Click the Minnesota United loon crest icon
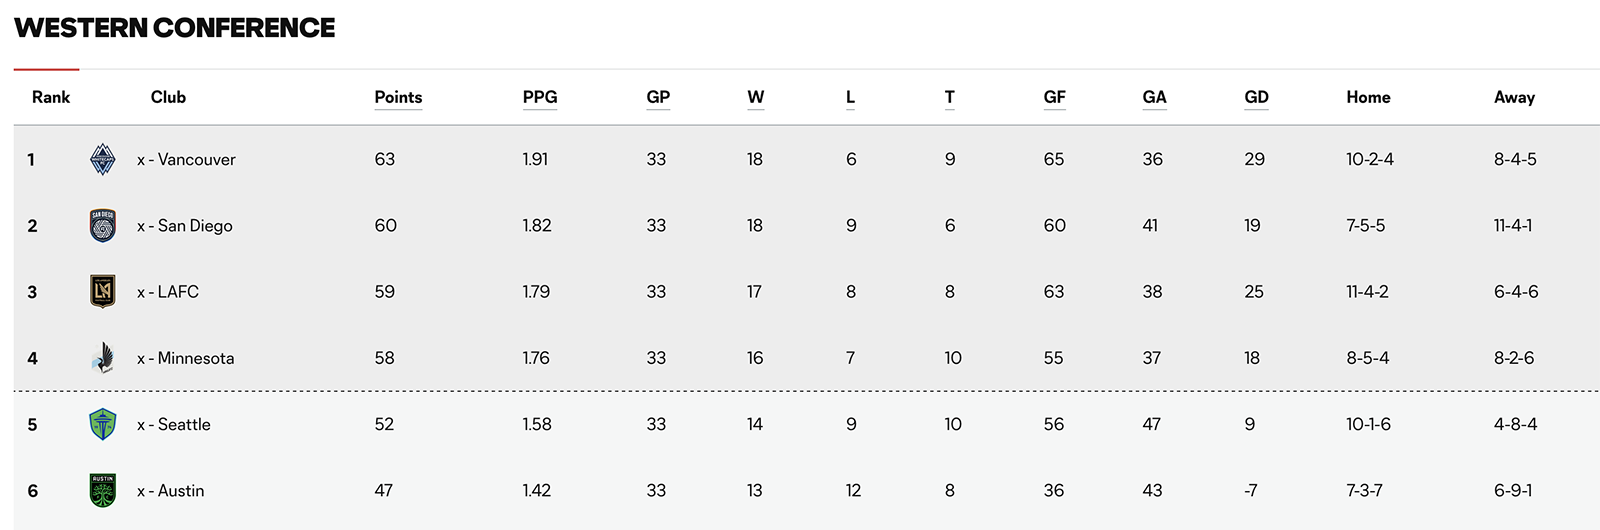The width and height of the screenshot is (1600, 530). click(x=102, y=358)
